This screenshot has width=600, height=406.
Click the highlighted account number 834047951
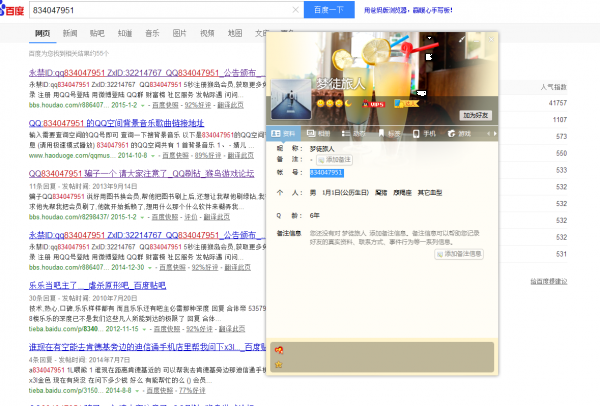click(326, 173)
